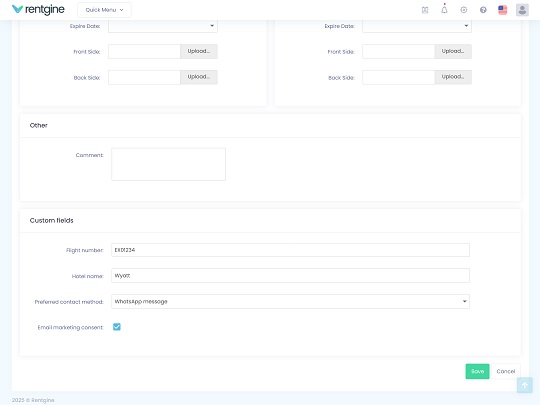Open Preferred contact method dropdown
The height and width of the screenshot is (405, 540).
tap(290, 301)
